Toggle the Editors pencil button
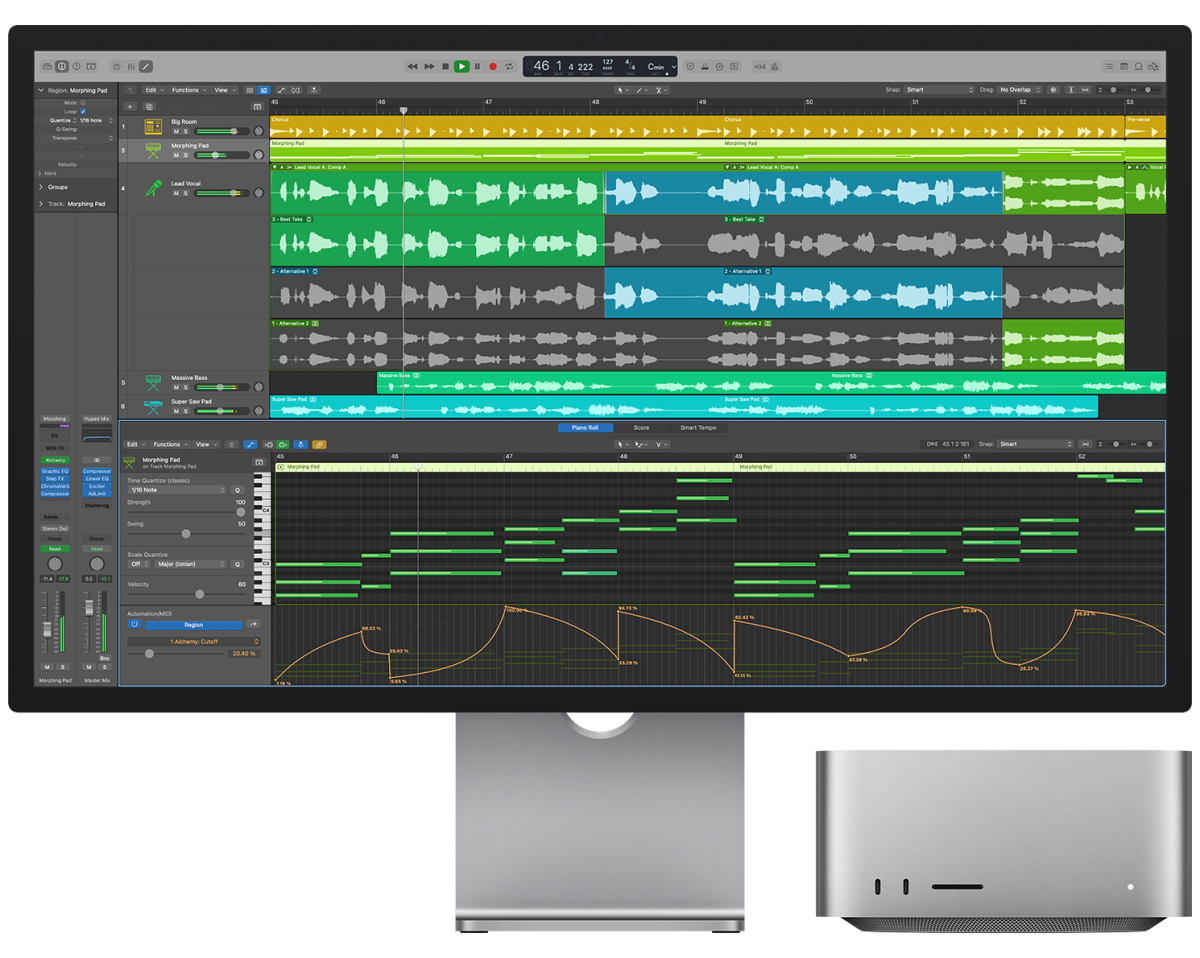 pos(147,66)
